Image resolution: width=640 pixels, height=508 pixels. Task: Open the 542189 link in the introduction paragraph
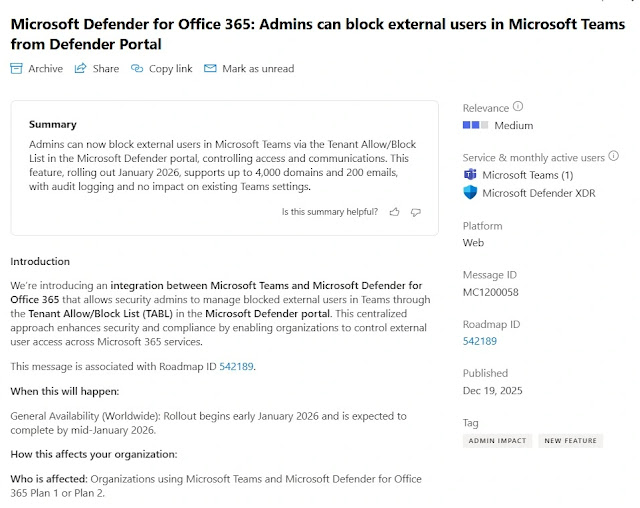[x=236, y=366]
